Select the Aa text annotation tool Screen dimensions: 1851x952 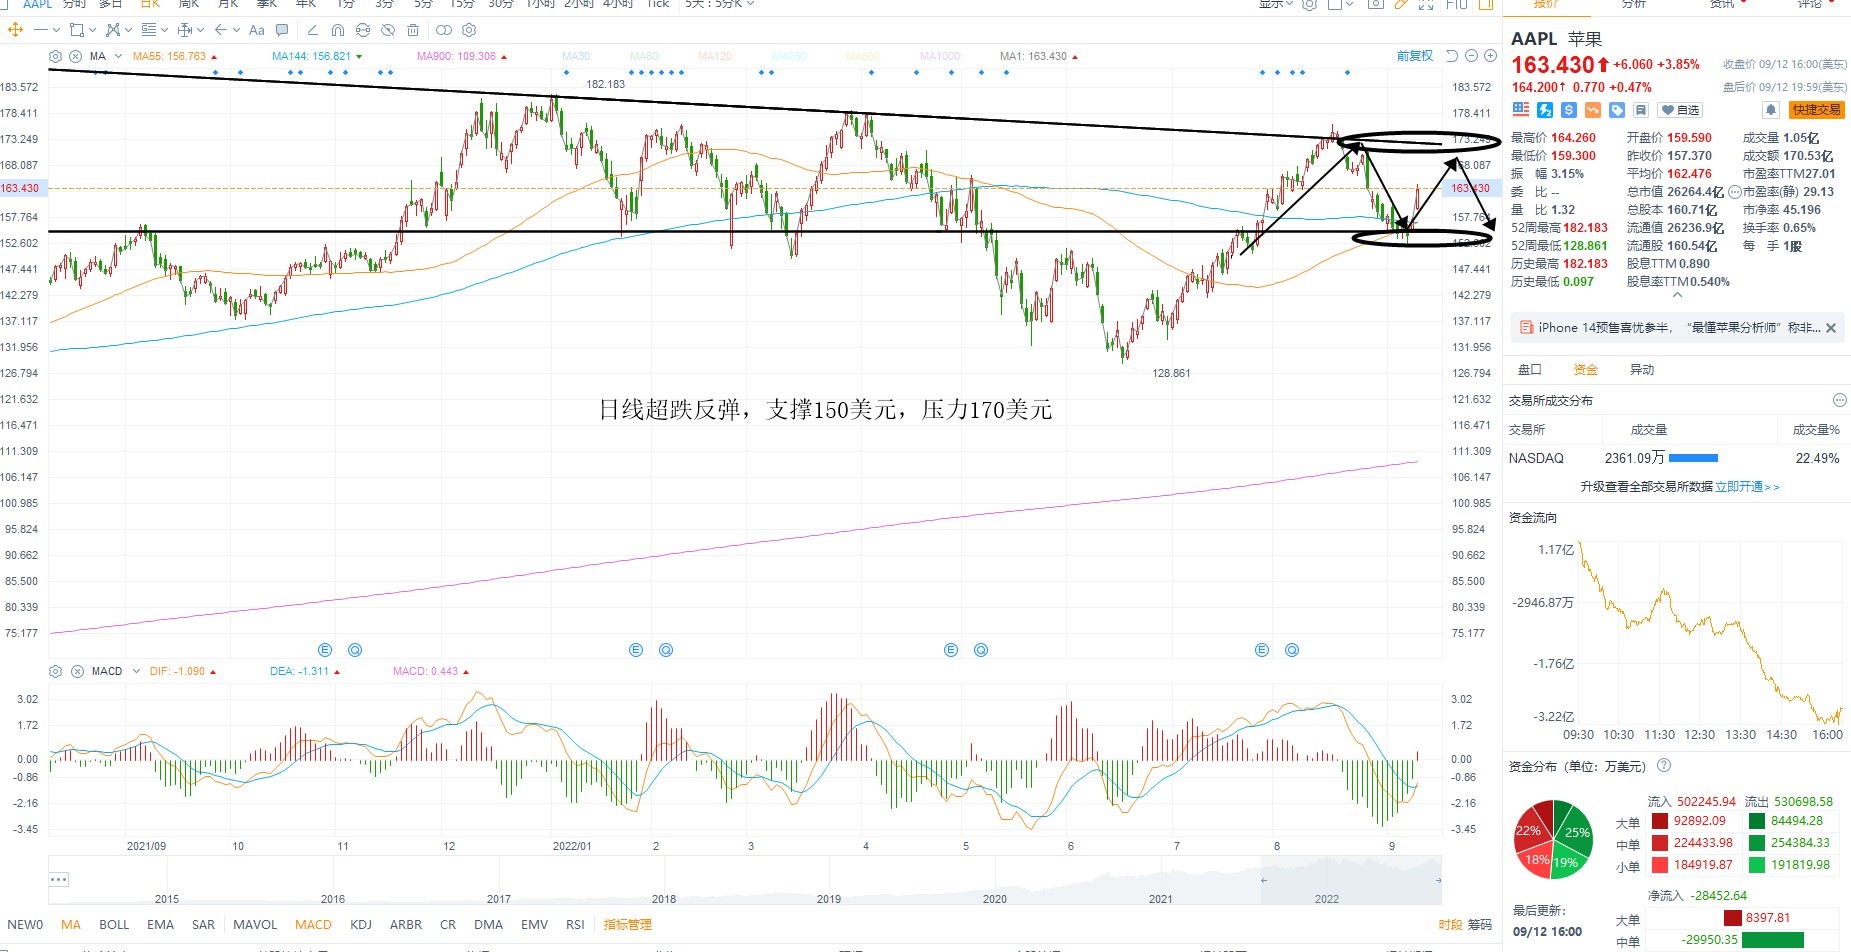[257, 30]
